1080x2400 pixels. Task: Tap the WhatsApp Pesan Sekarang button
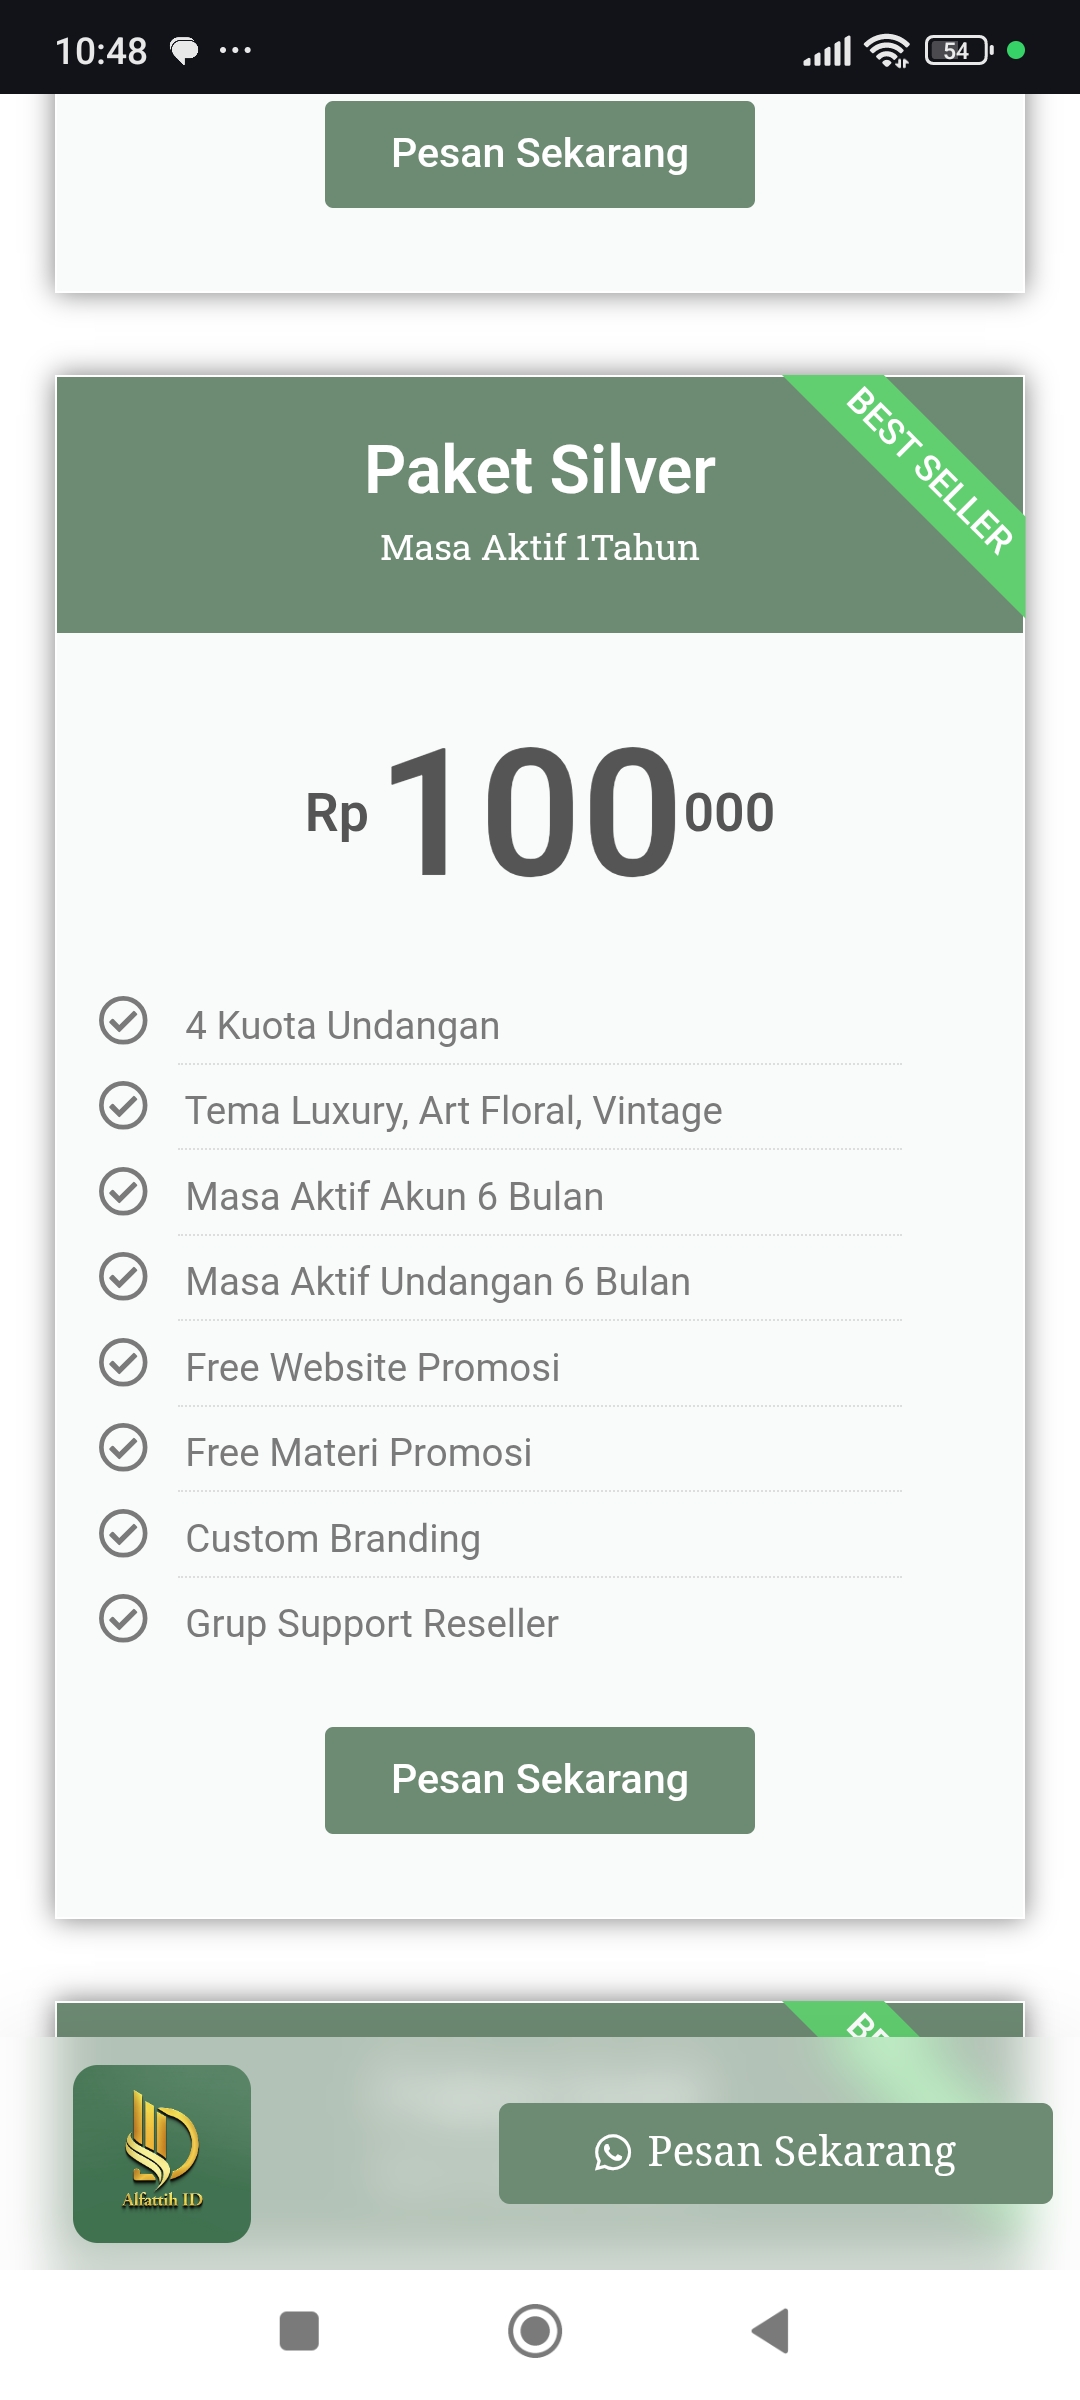coord(775,2153)
